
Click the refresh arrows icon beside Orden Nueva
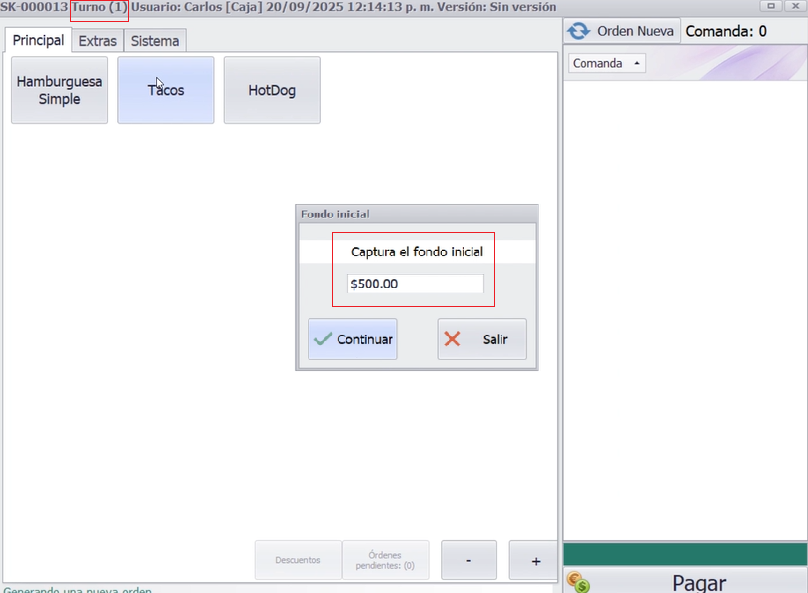578,31
